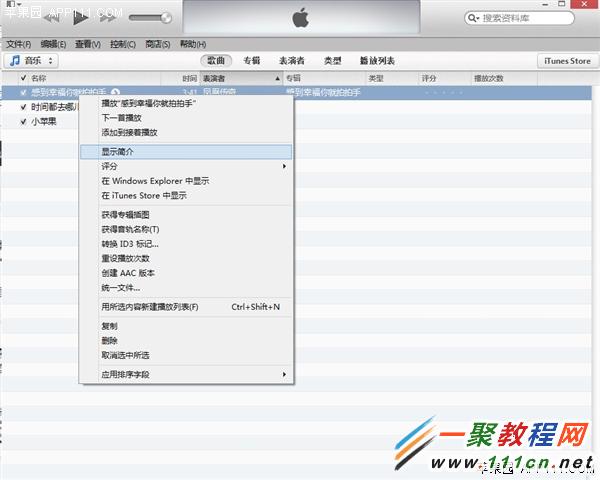
Task: Select the 小苹果 song row
Action: coord(44,122)
